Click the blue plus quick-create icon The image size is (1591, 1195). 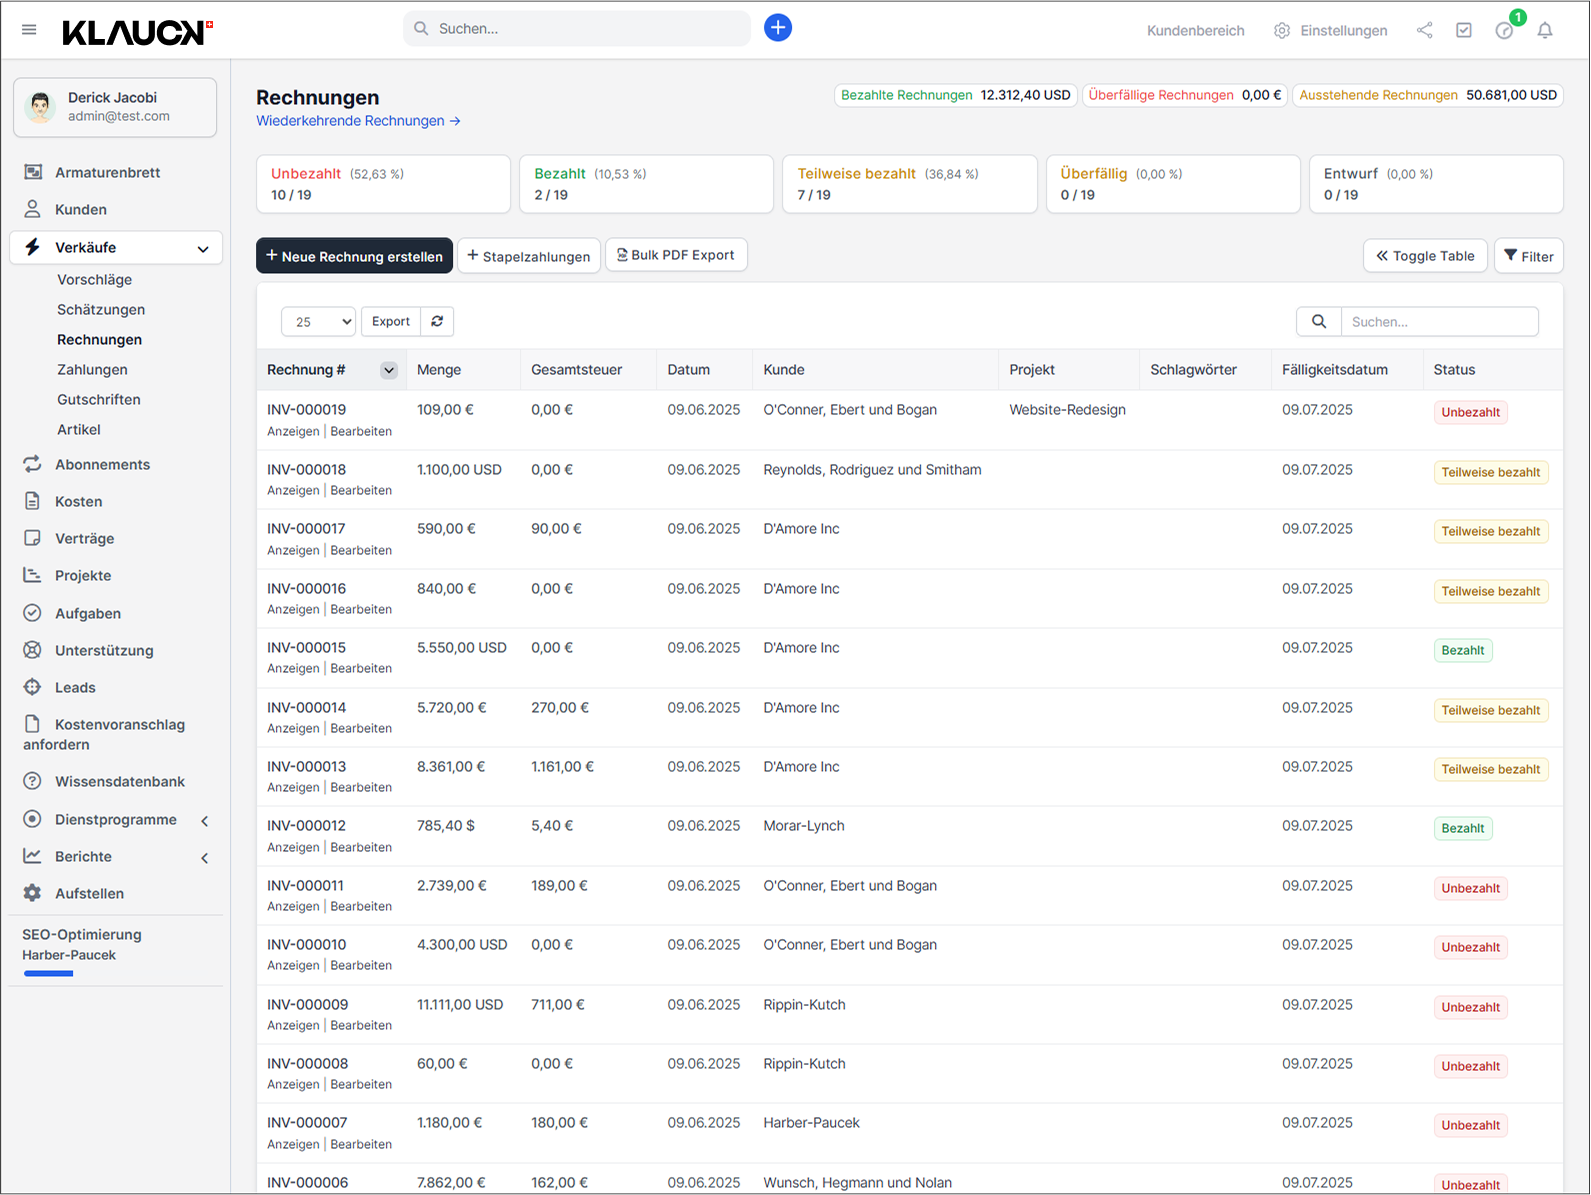(778, 28)
